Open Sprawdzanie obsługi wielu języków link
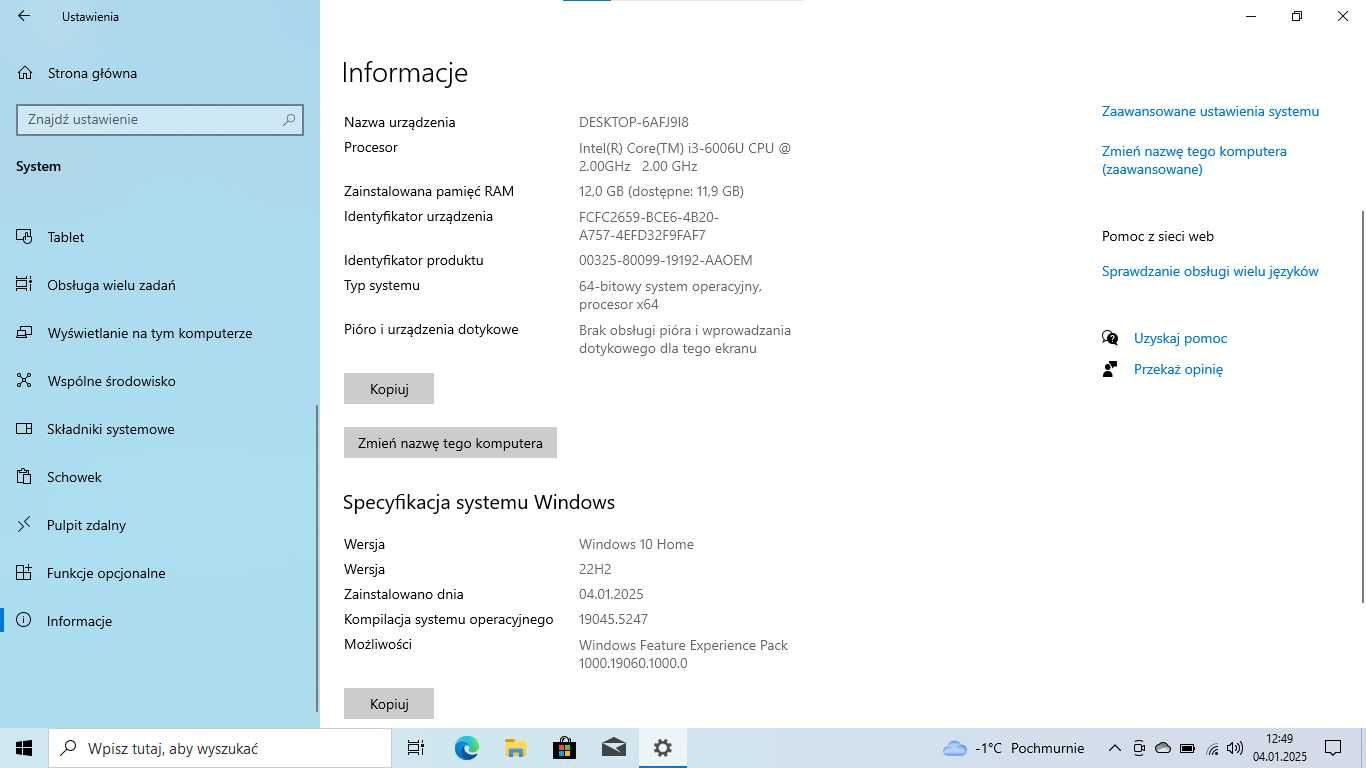The width and height of the screenshot is (1366, 768). coord(1210,271)
